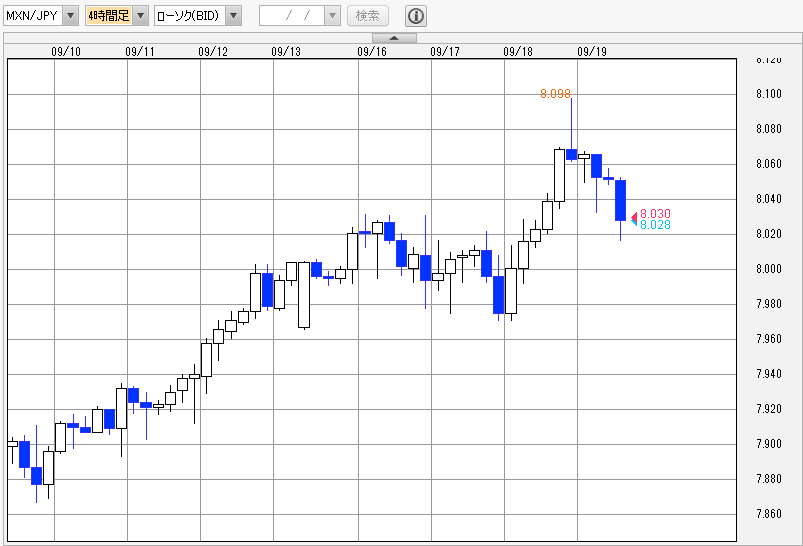Select the 09/11 date on time axis
Viewport: 803px width, 546px height.
coord(140,51)
